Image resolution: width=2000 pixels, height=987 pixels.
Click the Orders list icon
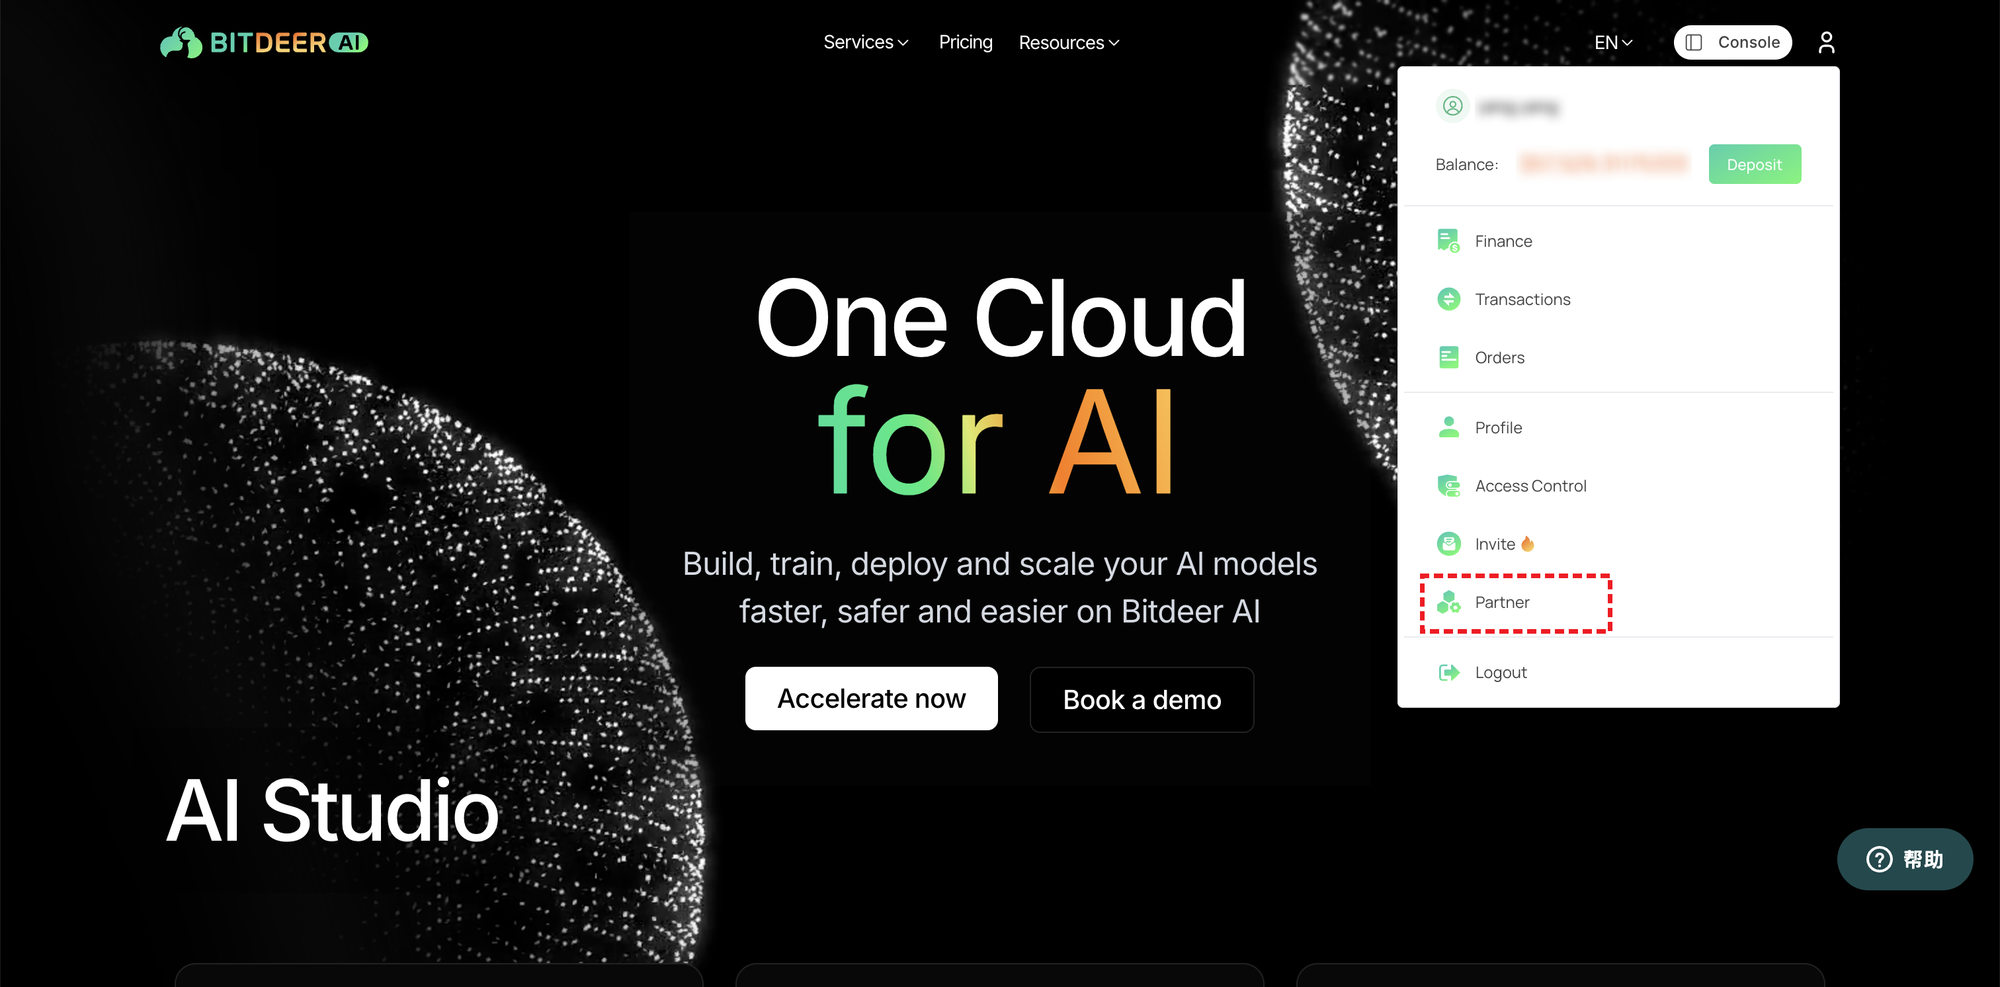click(1448, 357)
